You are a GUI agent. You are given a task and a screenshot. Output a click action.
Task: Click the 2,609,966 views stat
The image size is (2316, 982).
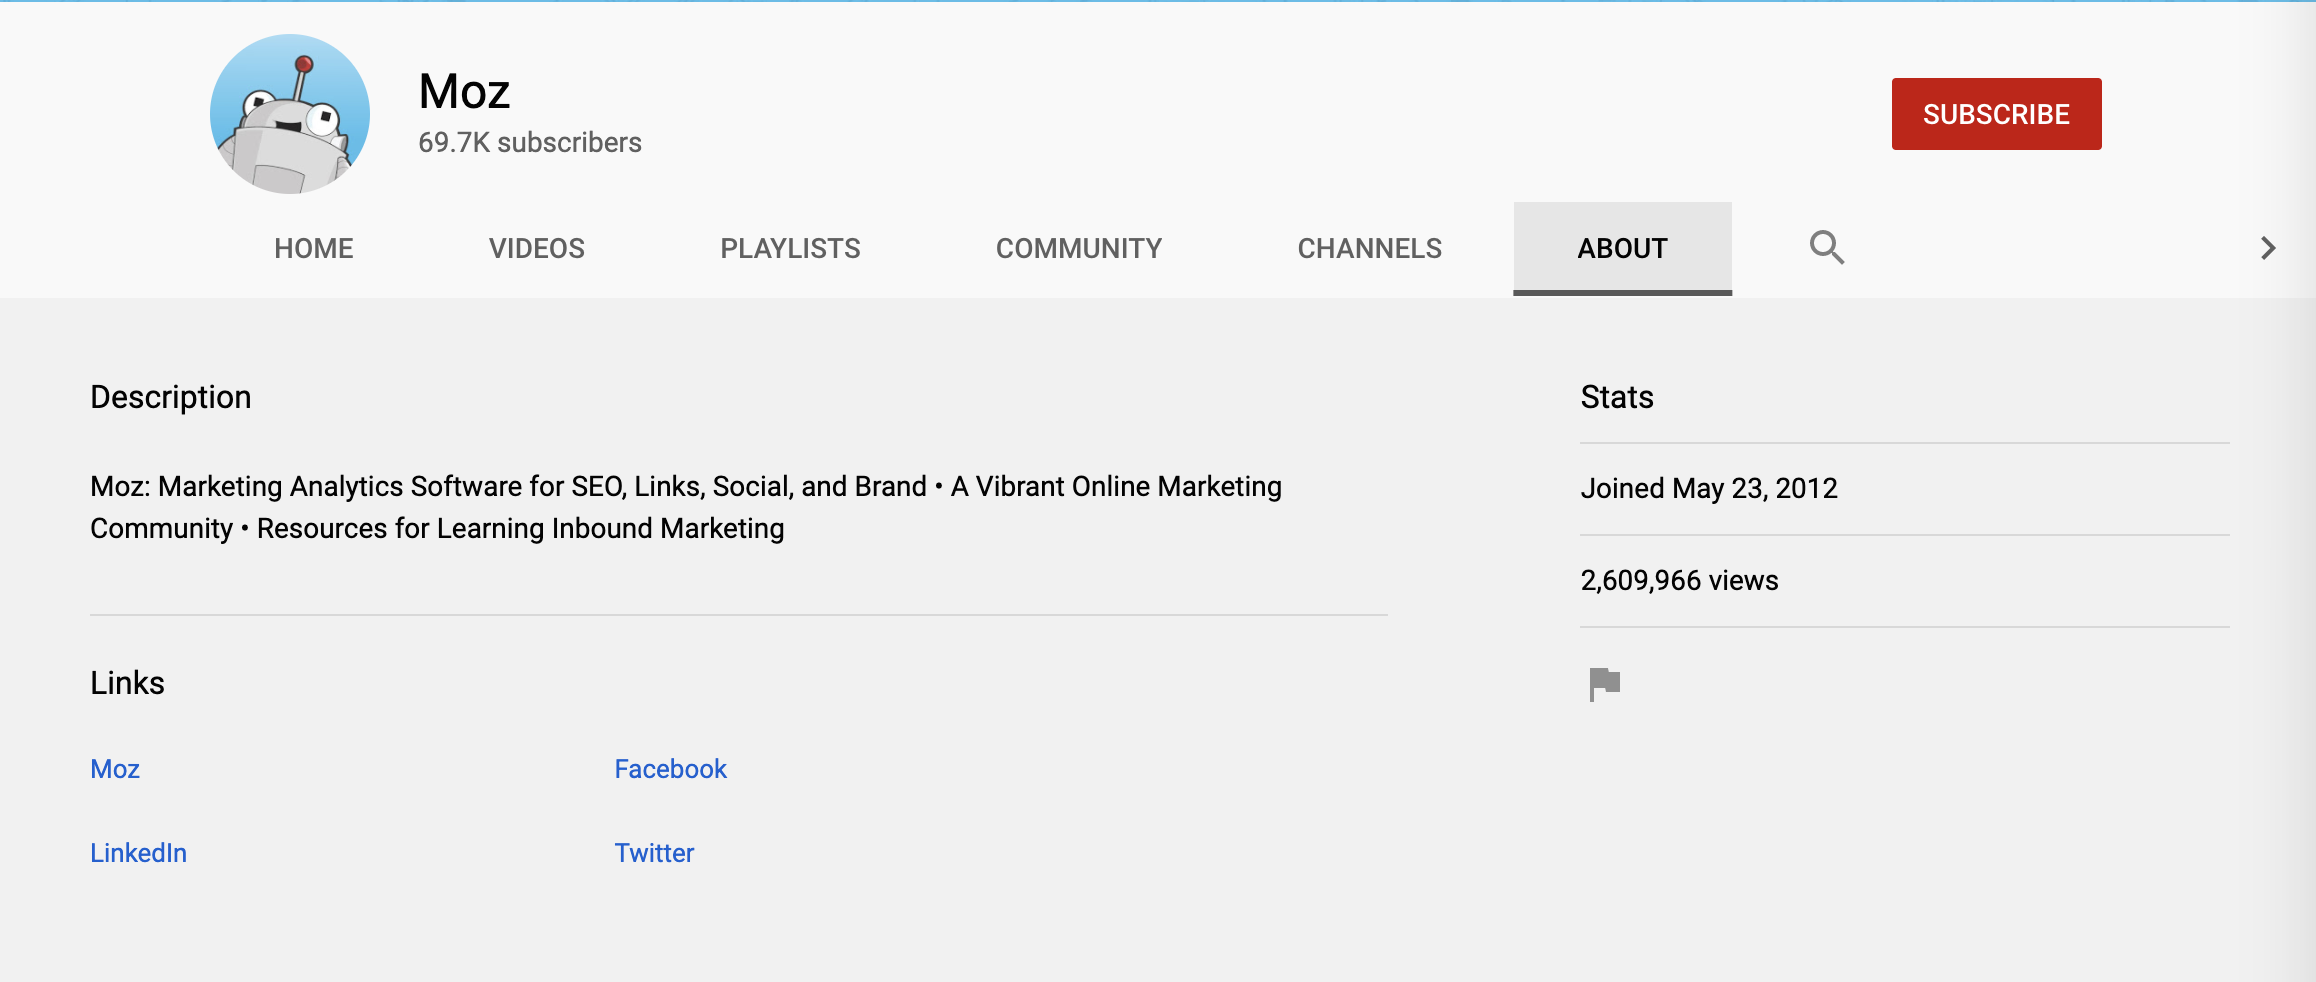pyautogui.click(x=1679, y=580)
